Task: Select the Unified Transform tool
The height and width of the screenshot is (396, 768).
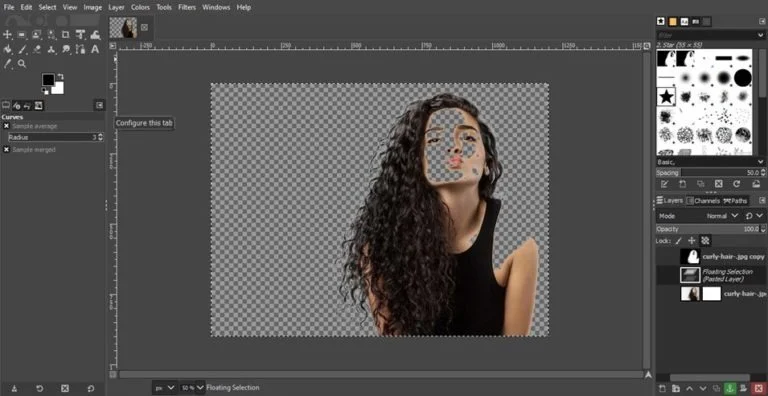Action: point(80,34)
